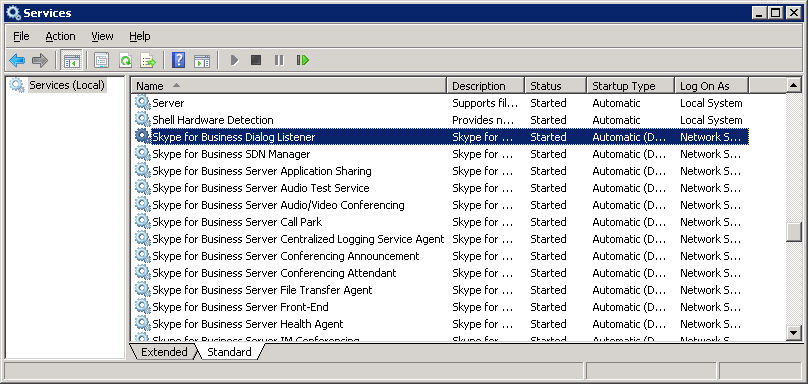The width and height of the screenshot is (808, 384).
Task: Sort by Log On As column header
Action: [712, 86]
